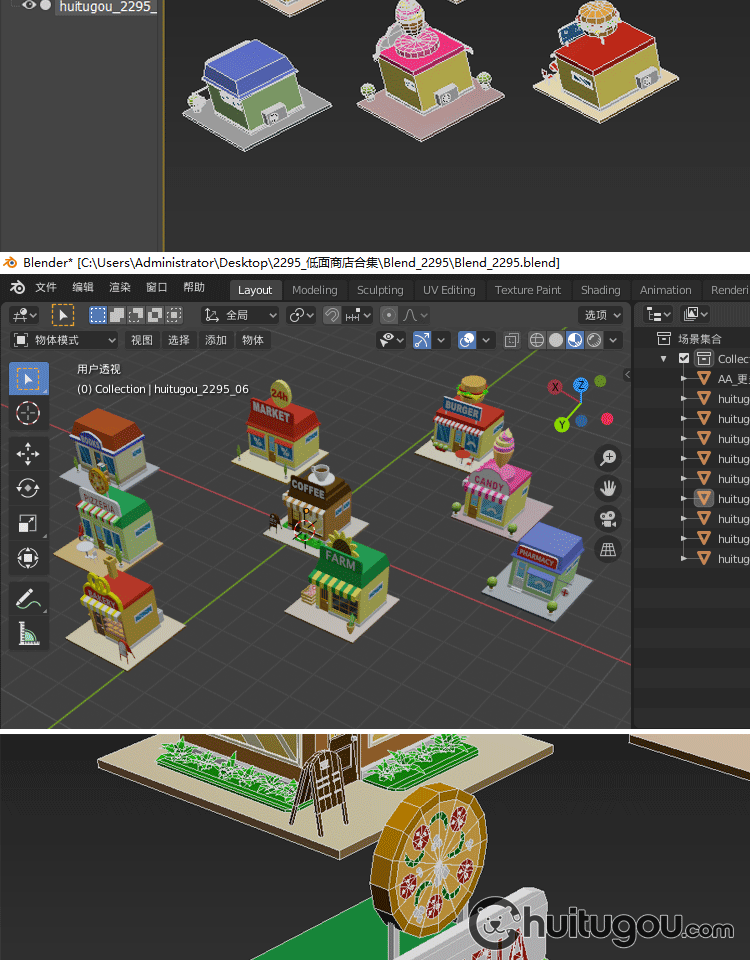Viewport: 750px width, 960px height.
Task: Select the Move tool in toolbar
Action: pos(28,453)
